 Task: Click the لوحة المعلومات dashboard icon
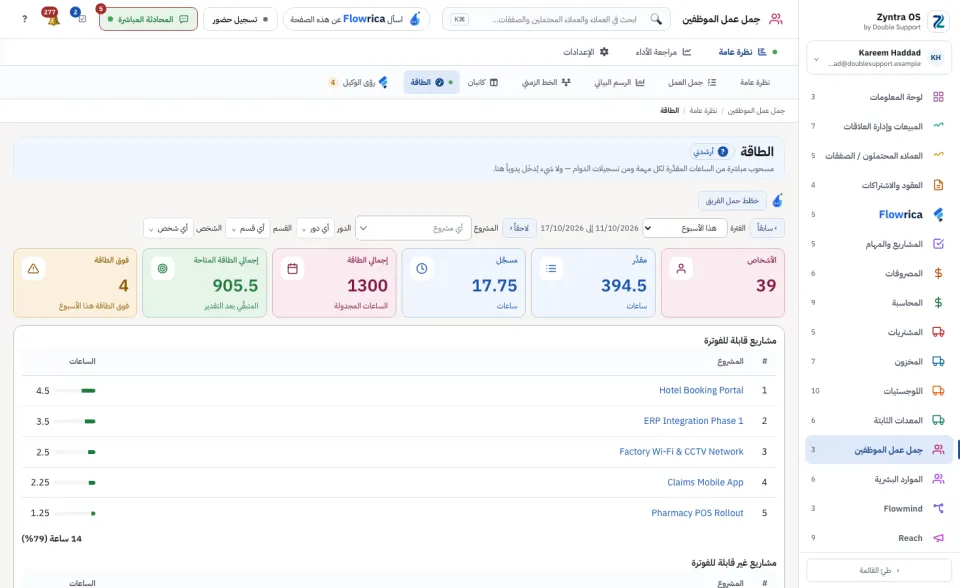tap(938, 97)
